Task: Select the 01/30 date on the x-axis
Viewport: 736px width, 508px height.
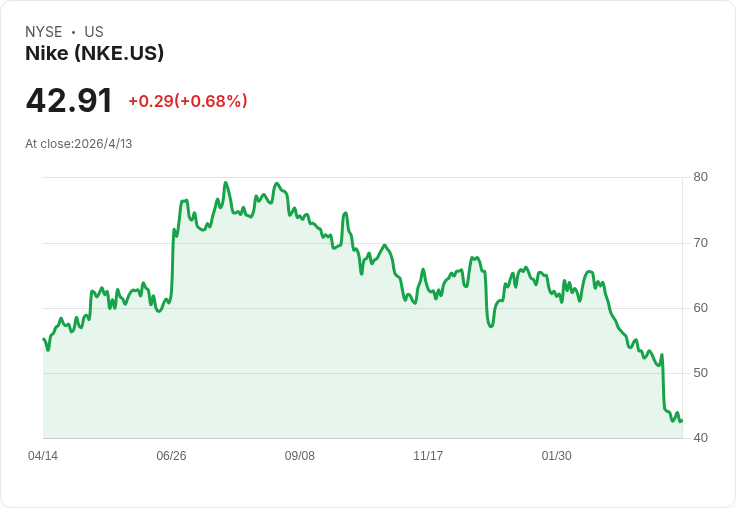Action: coord(557,456)
